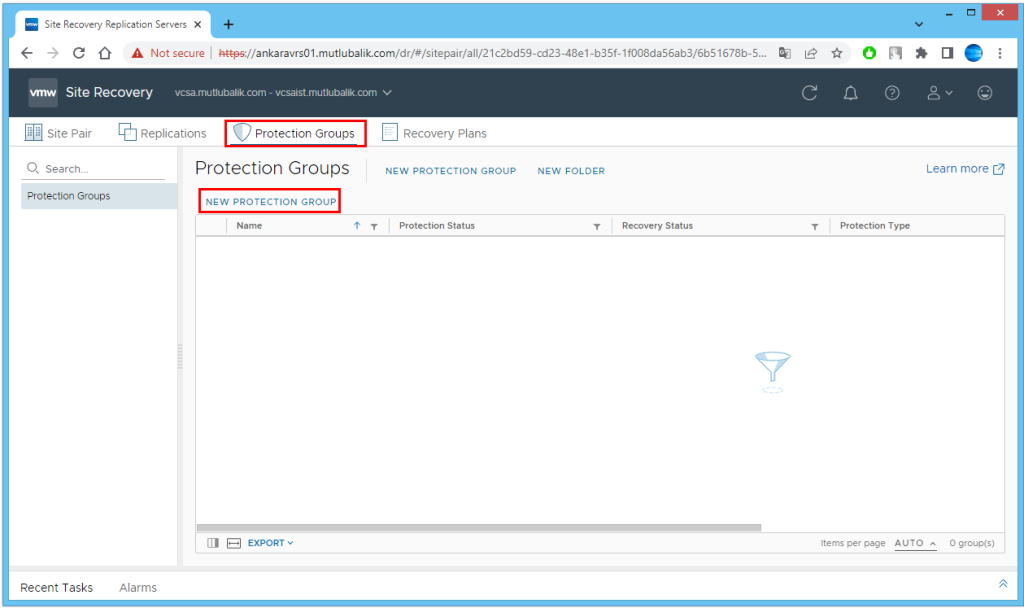This screenshot has width=1024, height=608.
Task: Click the address bar URL
Action: pos(492,53)
